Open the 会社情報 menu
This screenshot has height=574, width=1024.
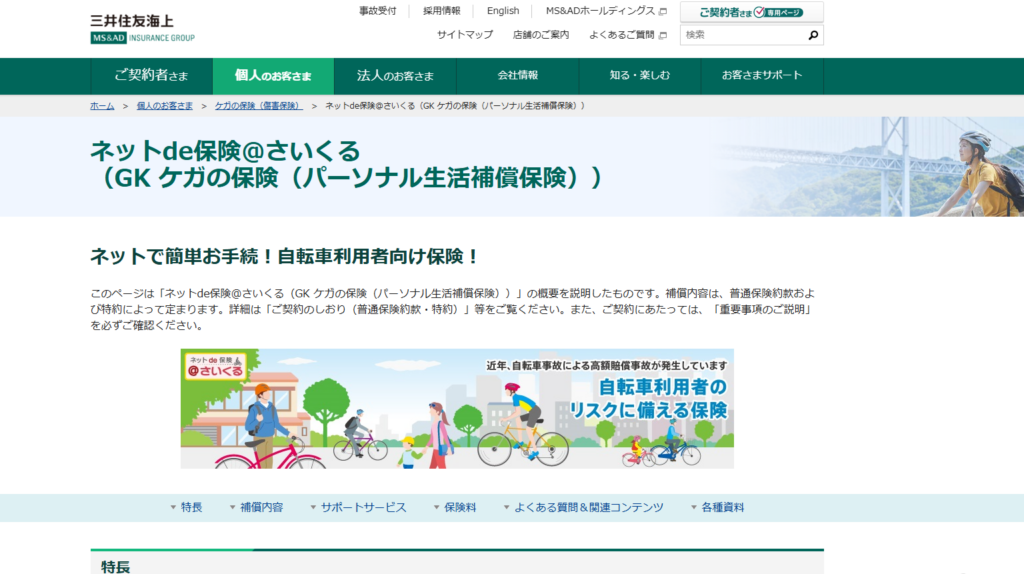pyautogui.click(x=518, y=76)
